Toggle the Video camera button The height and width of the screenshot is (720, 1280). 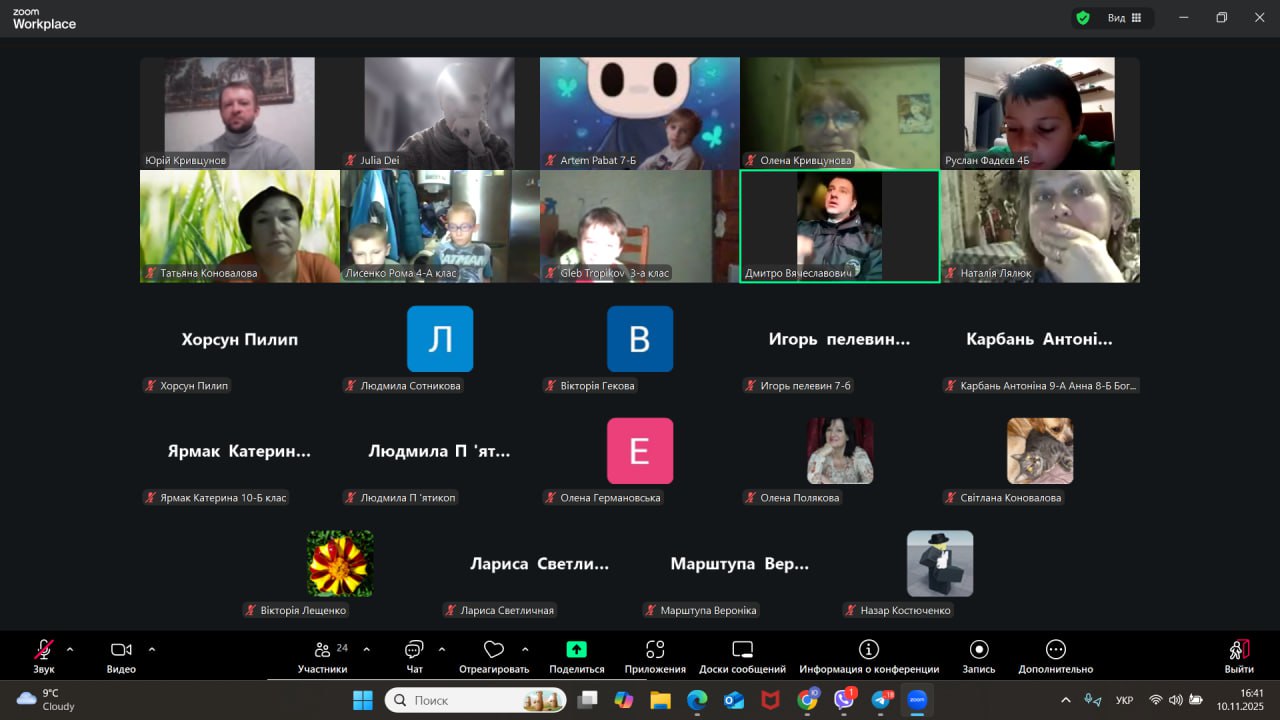tap(121, 650)
